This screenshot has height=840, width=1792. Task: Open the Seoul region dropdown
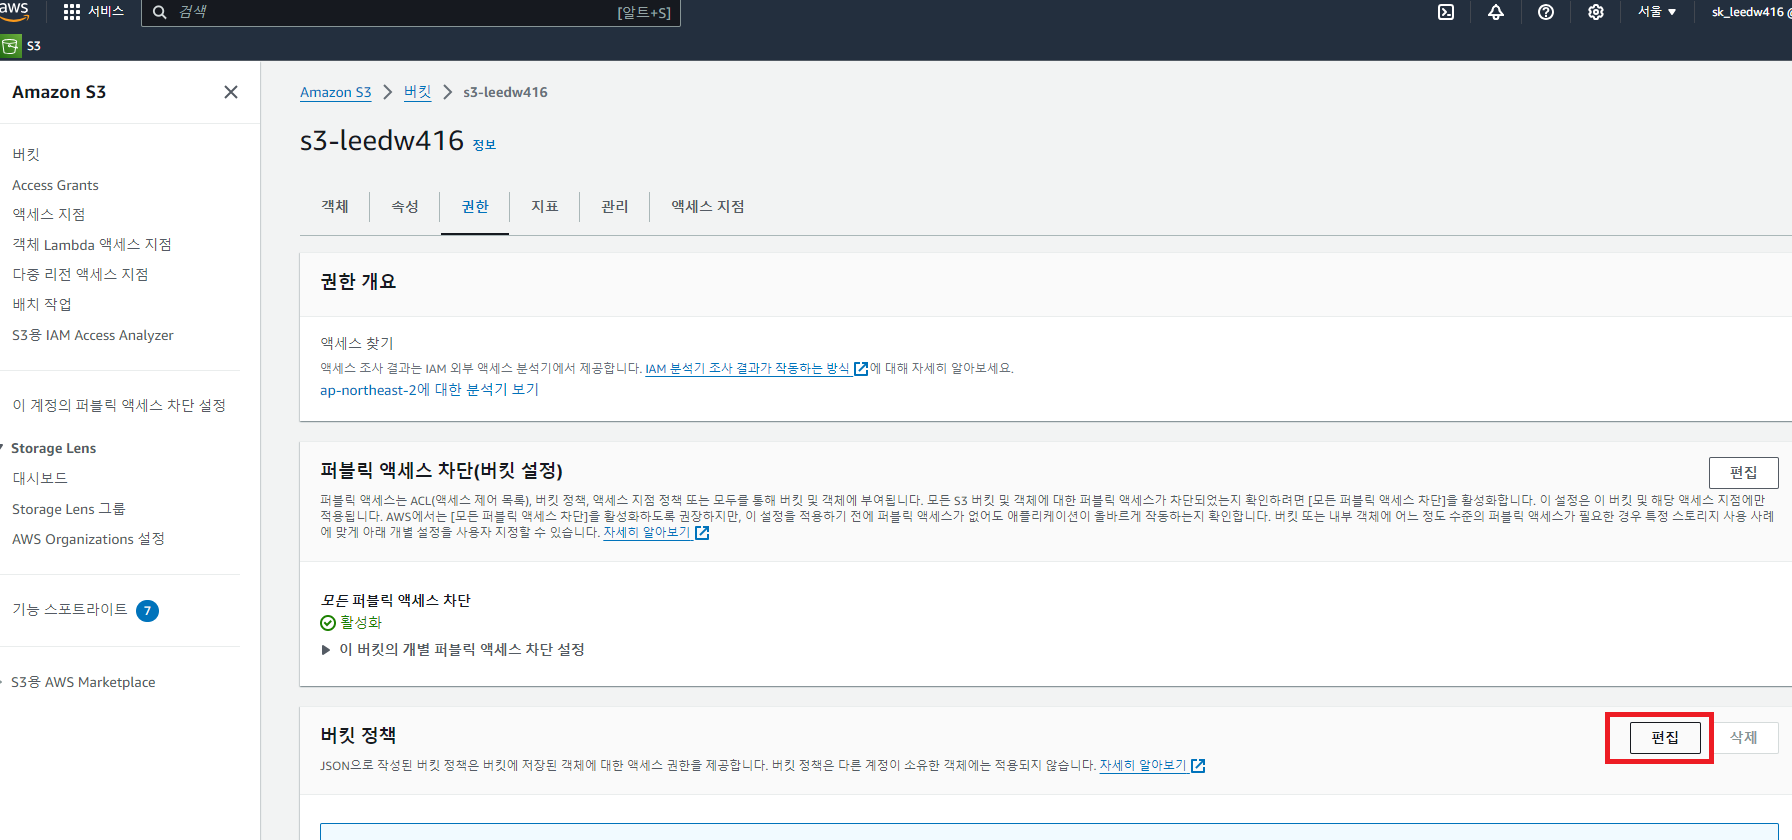tap(1657, 12)
